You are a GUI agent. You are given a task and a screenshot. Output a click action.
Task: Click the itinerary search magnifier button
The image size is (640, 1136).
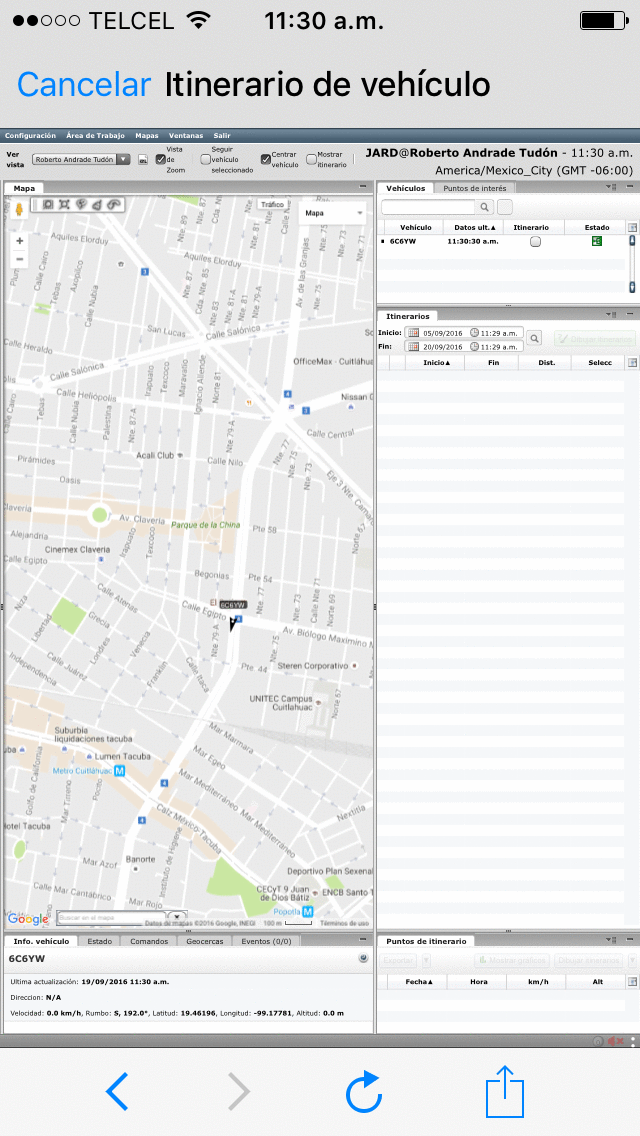click(533, 338)
